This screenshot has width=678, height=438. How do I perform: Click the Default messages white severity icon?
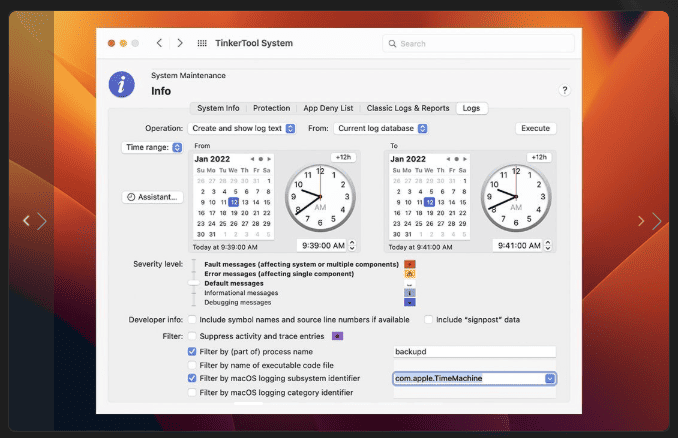pos(409,284)
